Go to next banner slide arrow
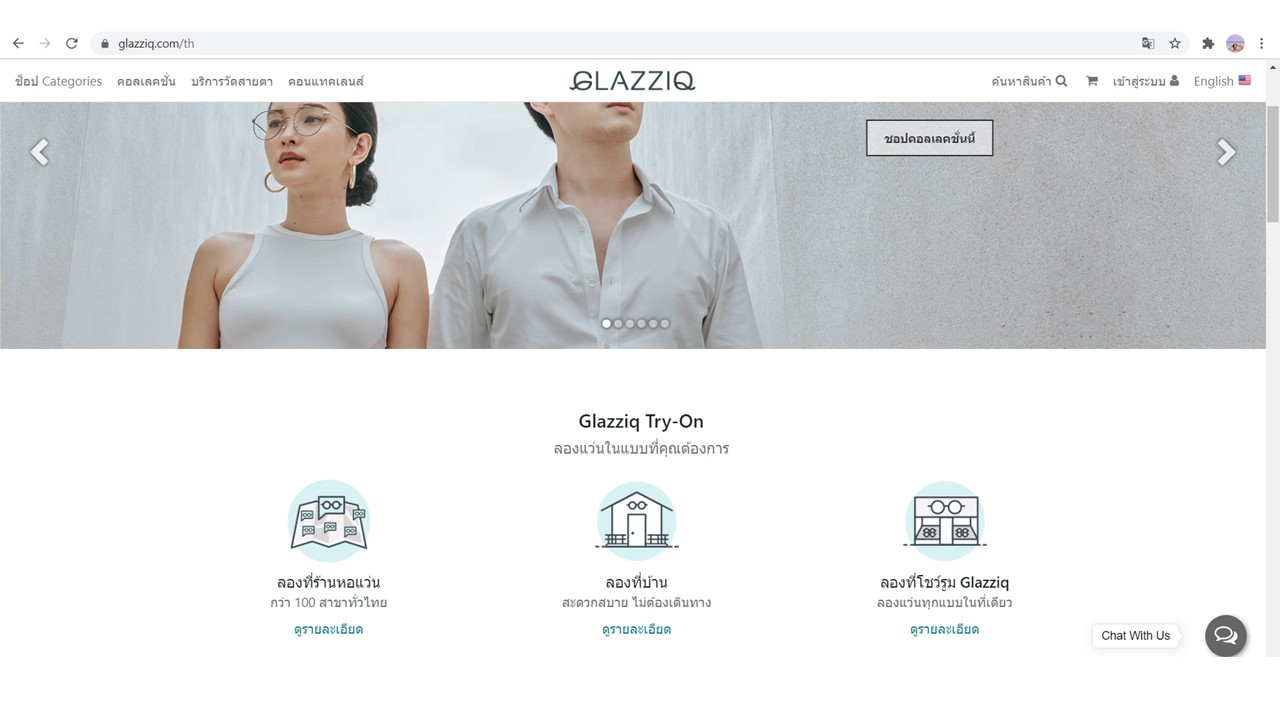Screen dimensions: 1280x720 [1226, 152]
